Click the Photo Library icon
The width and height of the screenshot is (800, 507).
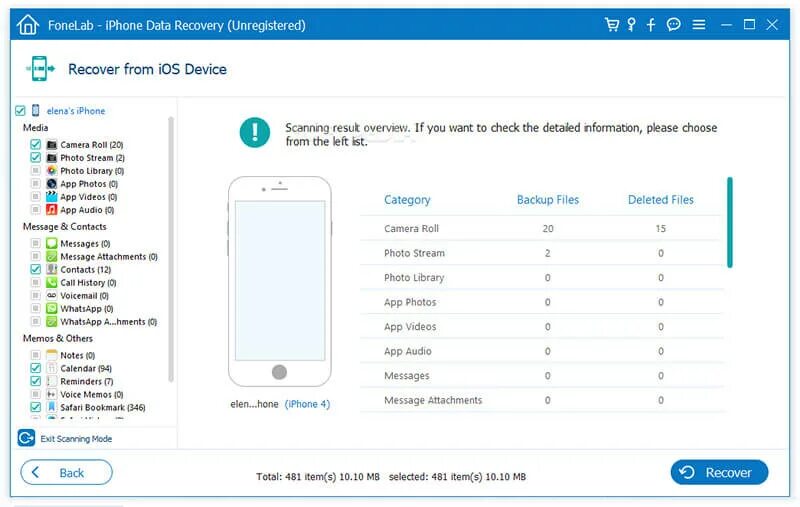(52, 171)
